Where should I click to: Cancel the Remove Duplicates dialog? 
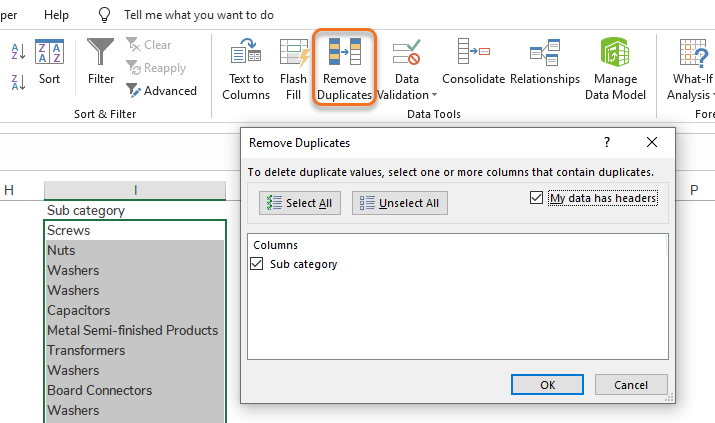(x=631, y=385)
